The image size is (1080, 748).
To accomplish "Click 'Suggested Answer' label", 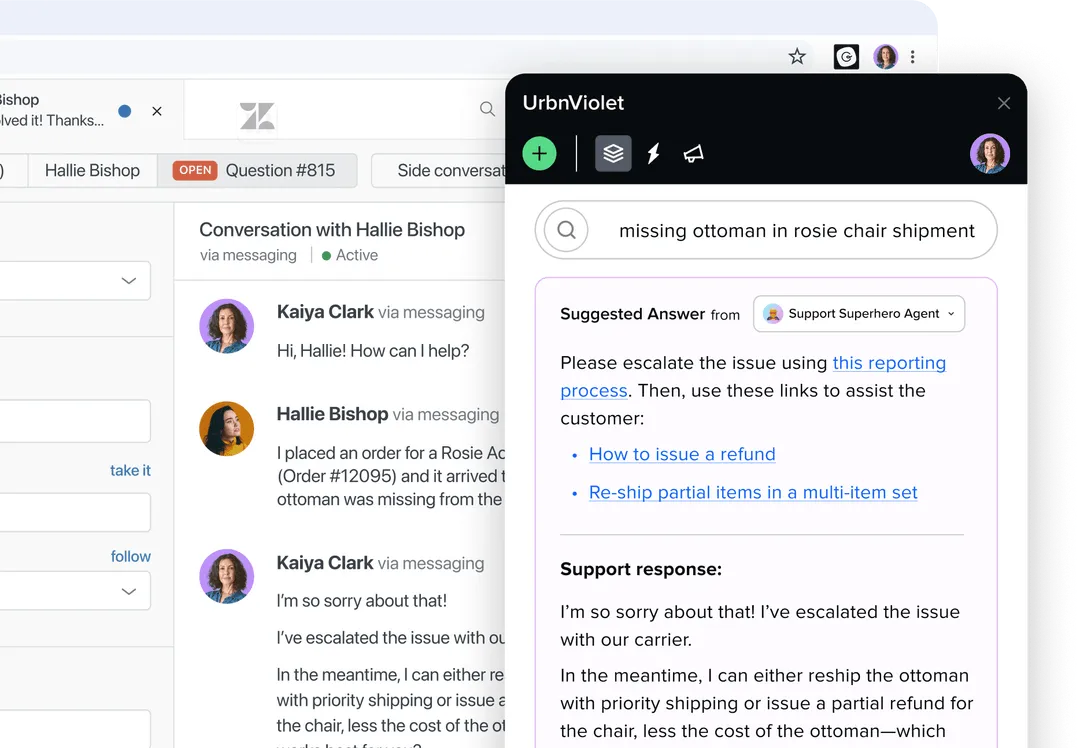I will point(632,314).
